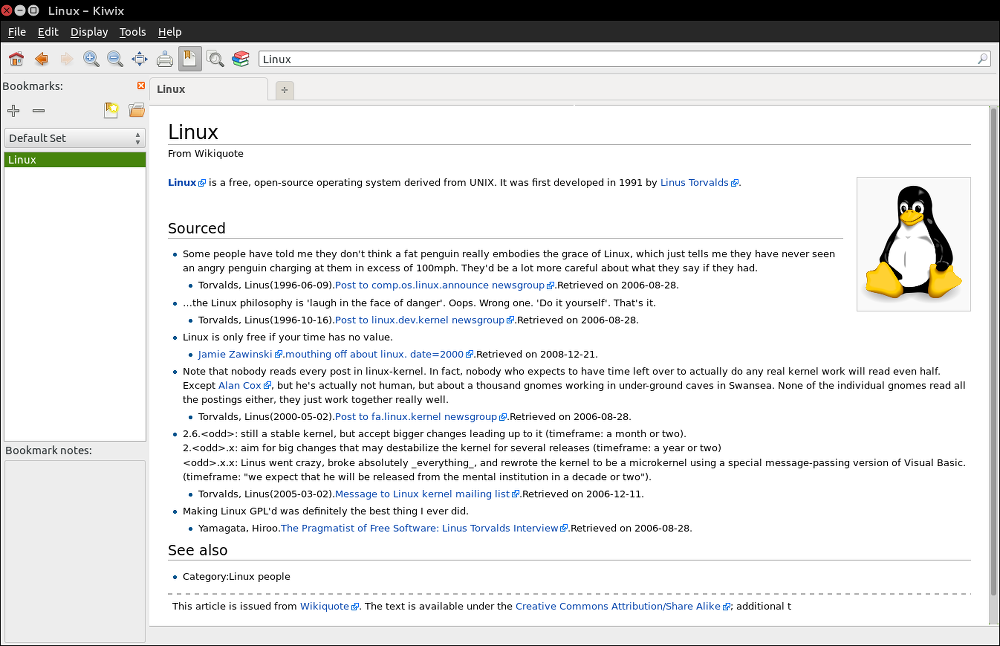
Task: Click the search field containing Linux
Action: click(x=615, y=59)
